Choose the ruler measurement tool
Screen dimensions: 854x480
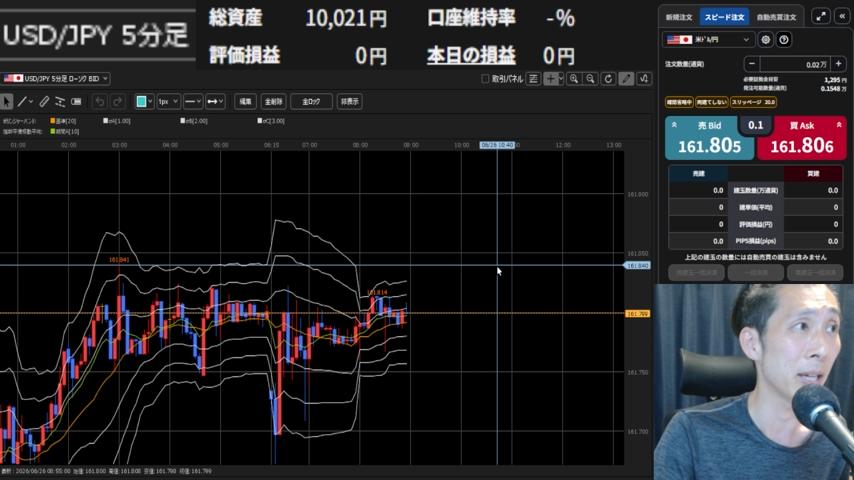44,101
